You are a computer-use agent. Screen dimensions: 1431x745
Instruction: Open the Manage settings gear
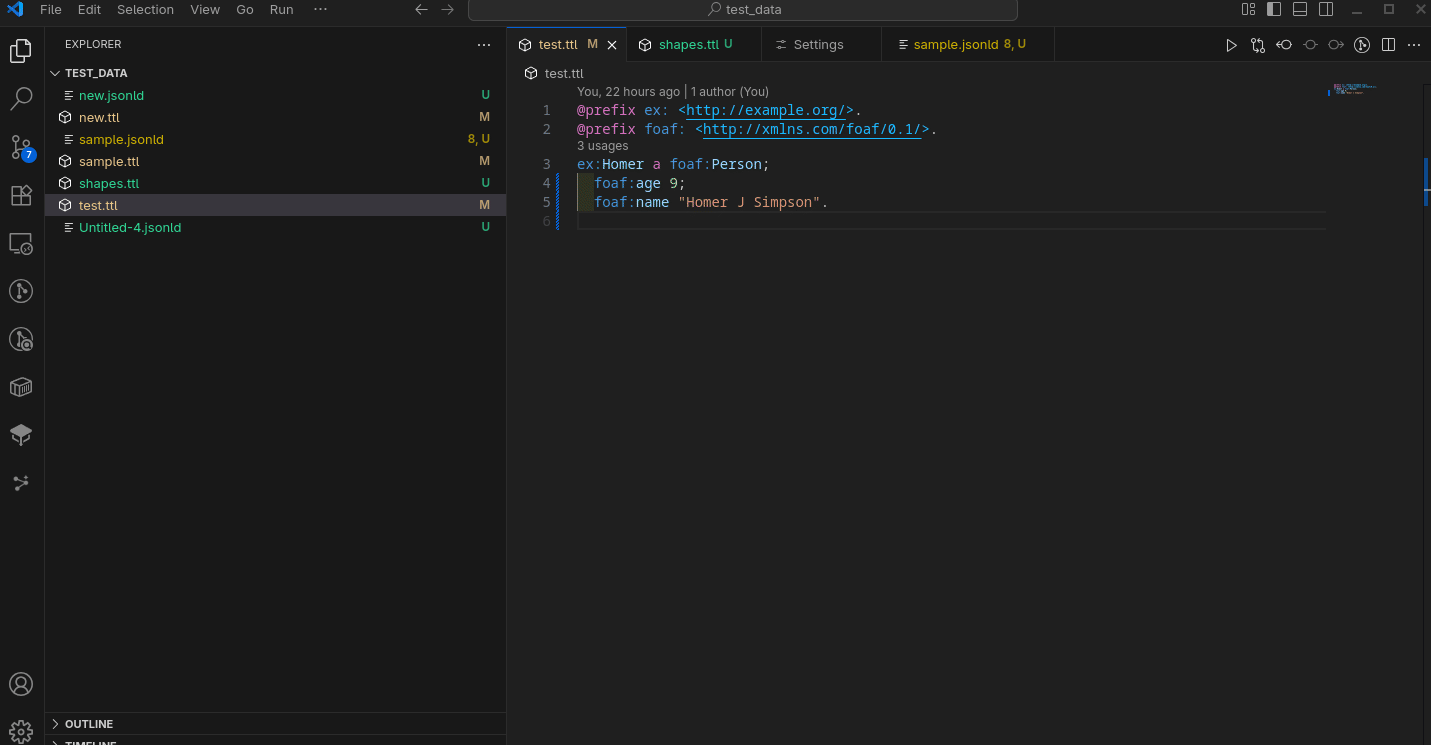[x=21, y=731]
